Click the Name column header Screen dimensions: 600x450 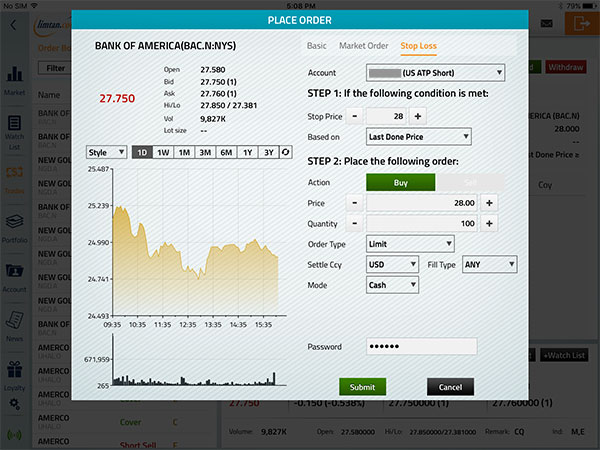pos(49,95)
